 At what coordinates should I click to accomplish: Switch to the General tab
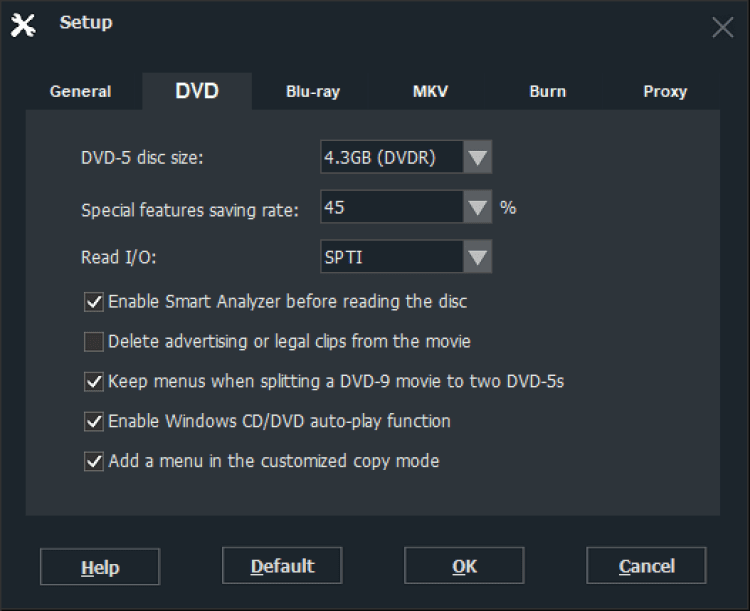pos(81,91)
